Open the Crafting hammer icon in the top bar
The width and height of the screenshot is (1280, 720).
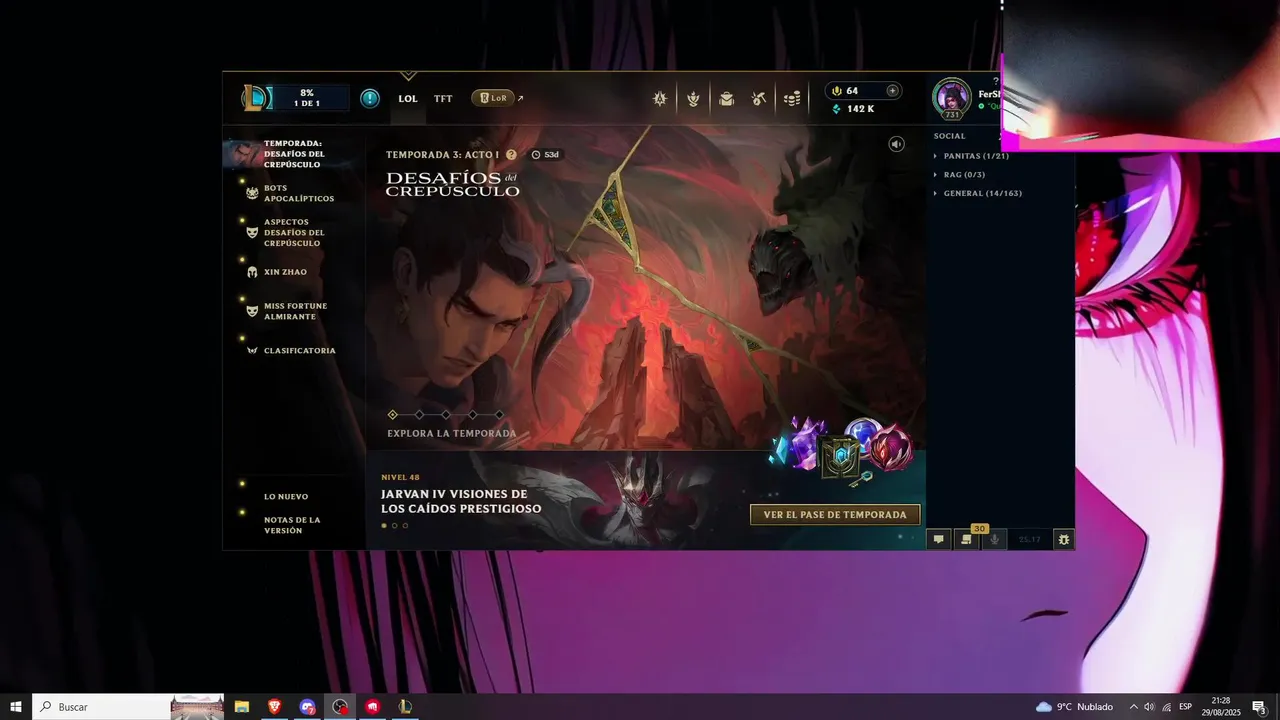(x=759, y=98)
